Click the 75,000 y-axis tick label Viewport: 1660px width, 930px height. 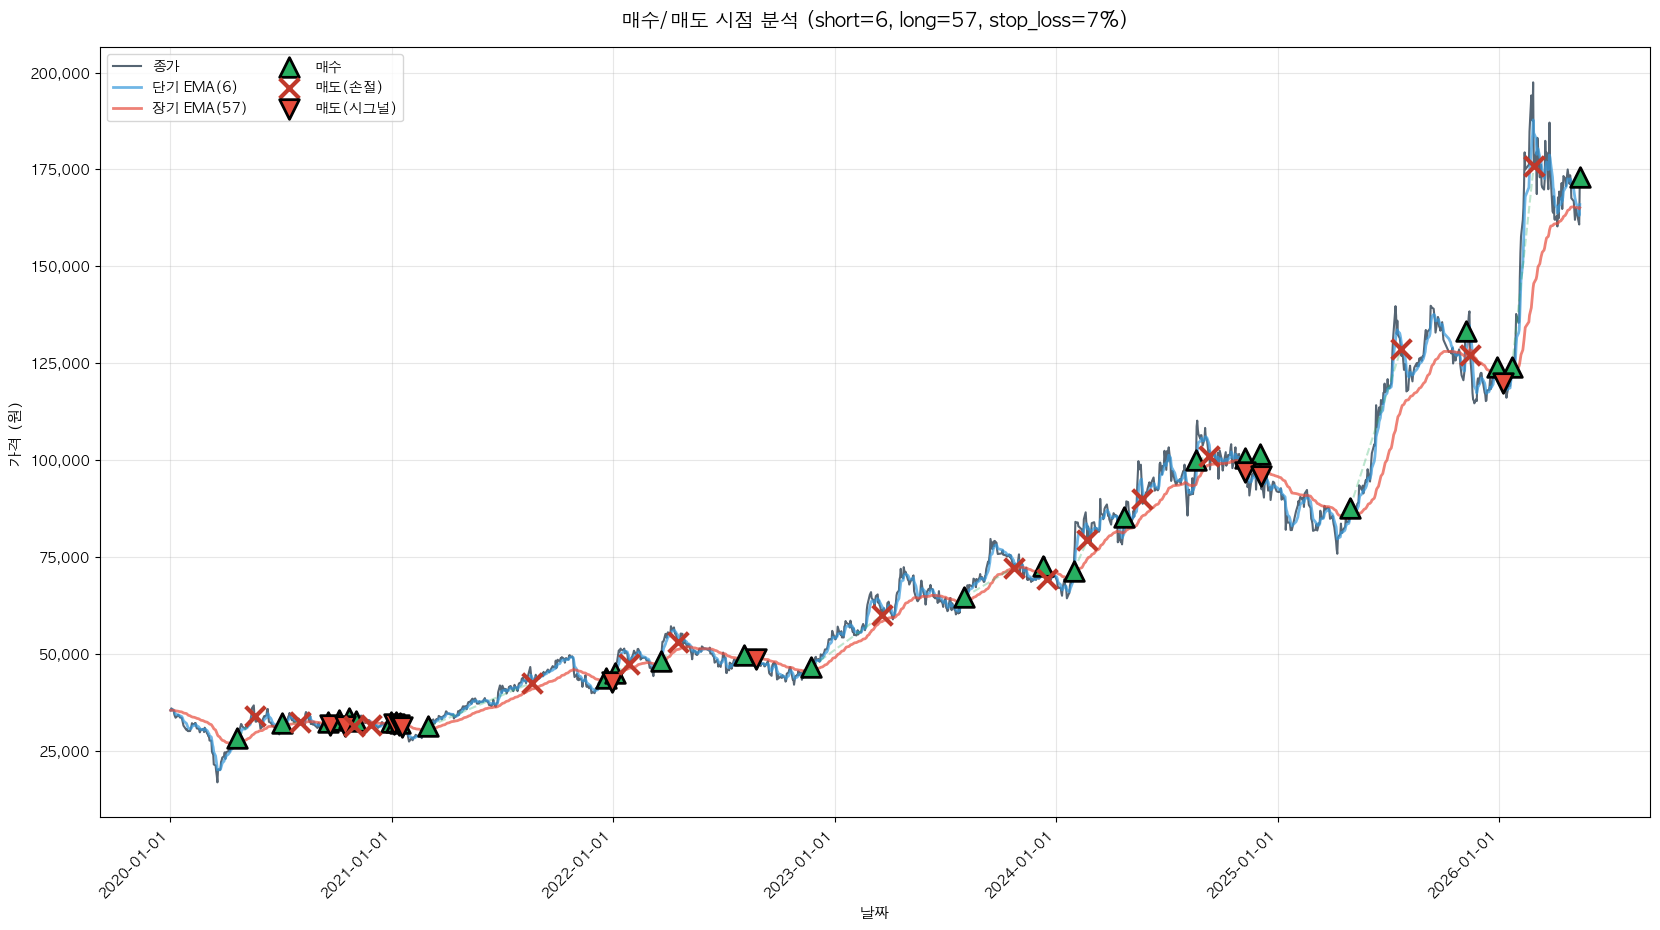(65, 558)
